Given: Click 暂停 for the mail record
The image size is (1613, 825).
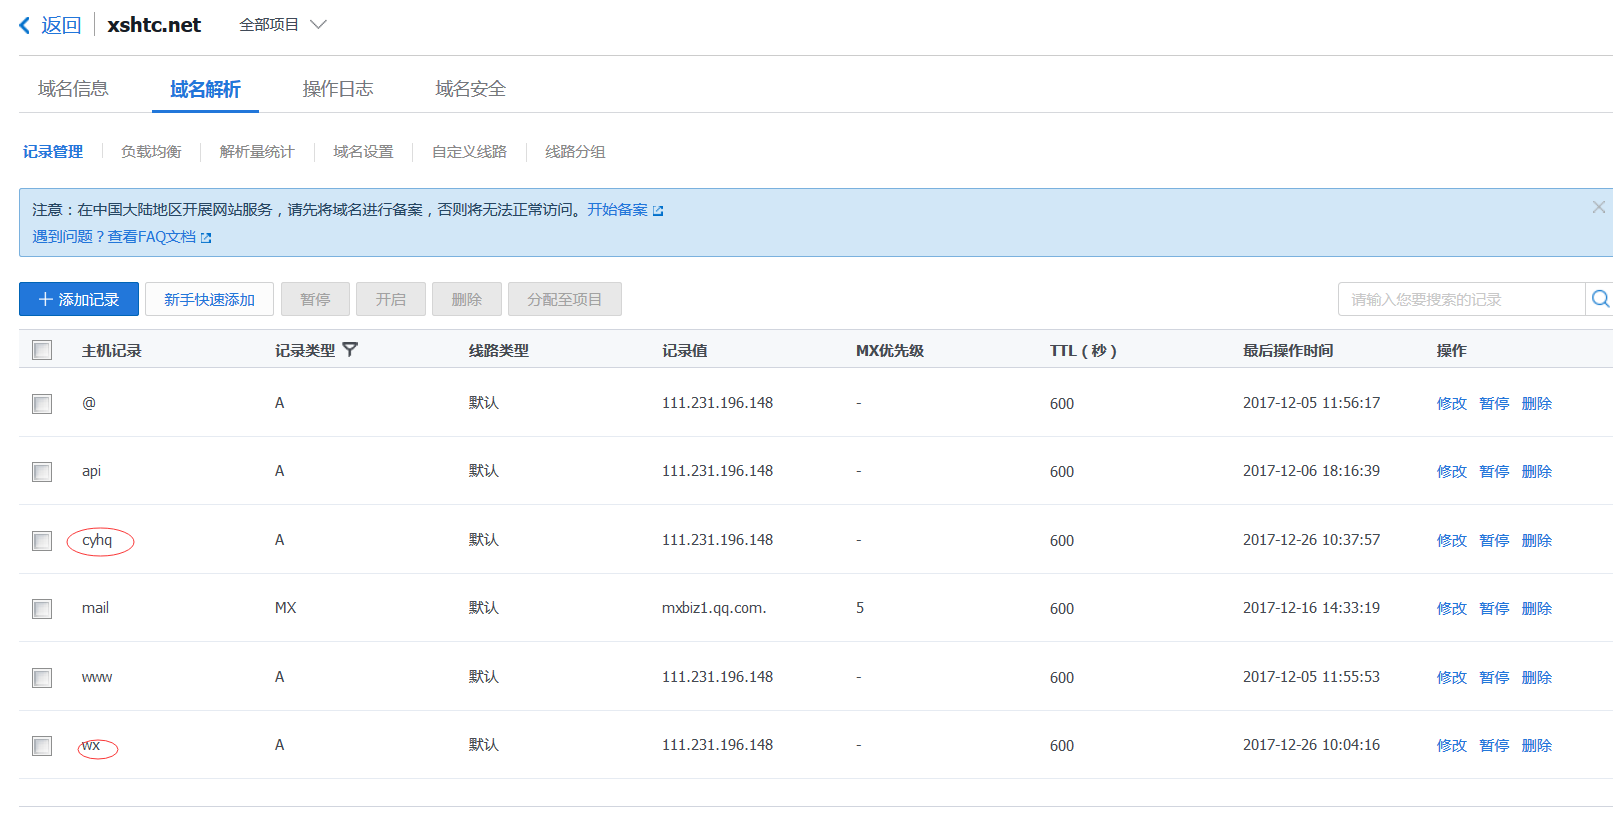Looking at the screenshot, I should click(x=1494, y=609).
